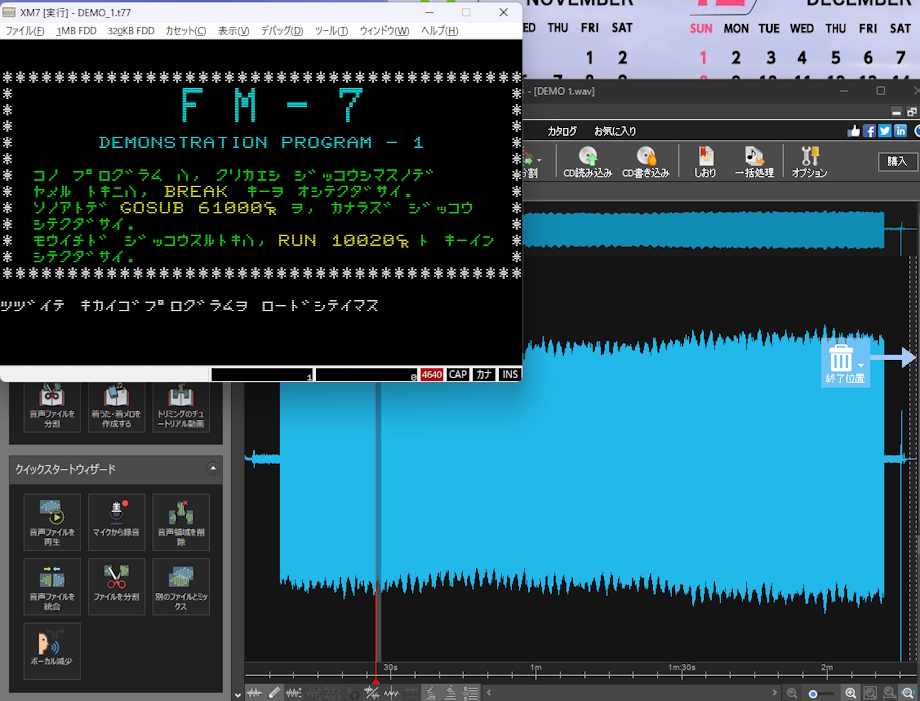Start the マイクから録音 wizard
This screenshot has height=701, width=920.
click(x=116, y=522)
